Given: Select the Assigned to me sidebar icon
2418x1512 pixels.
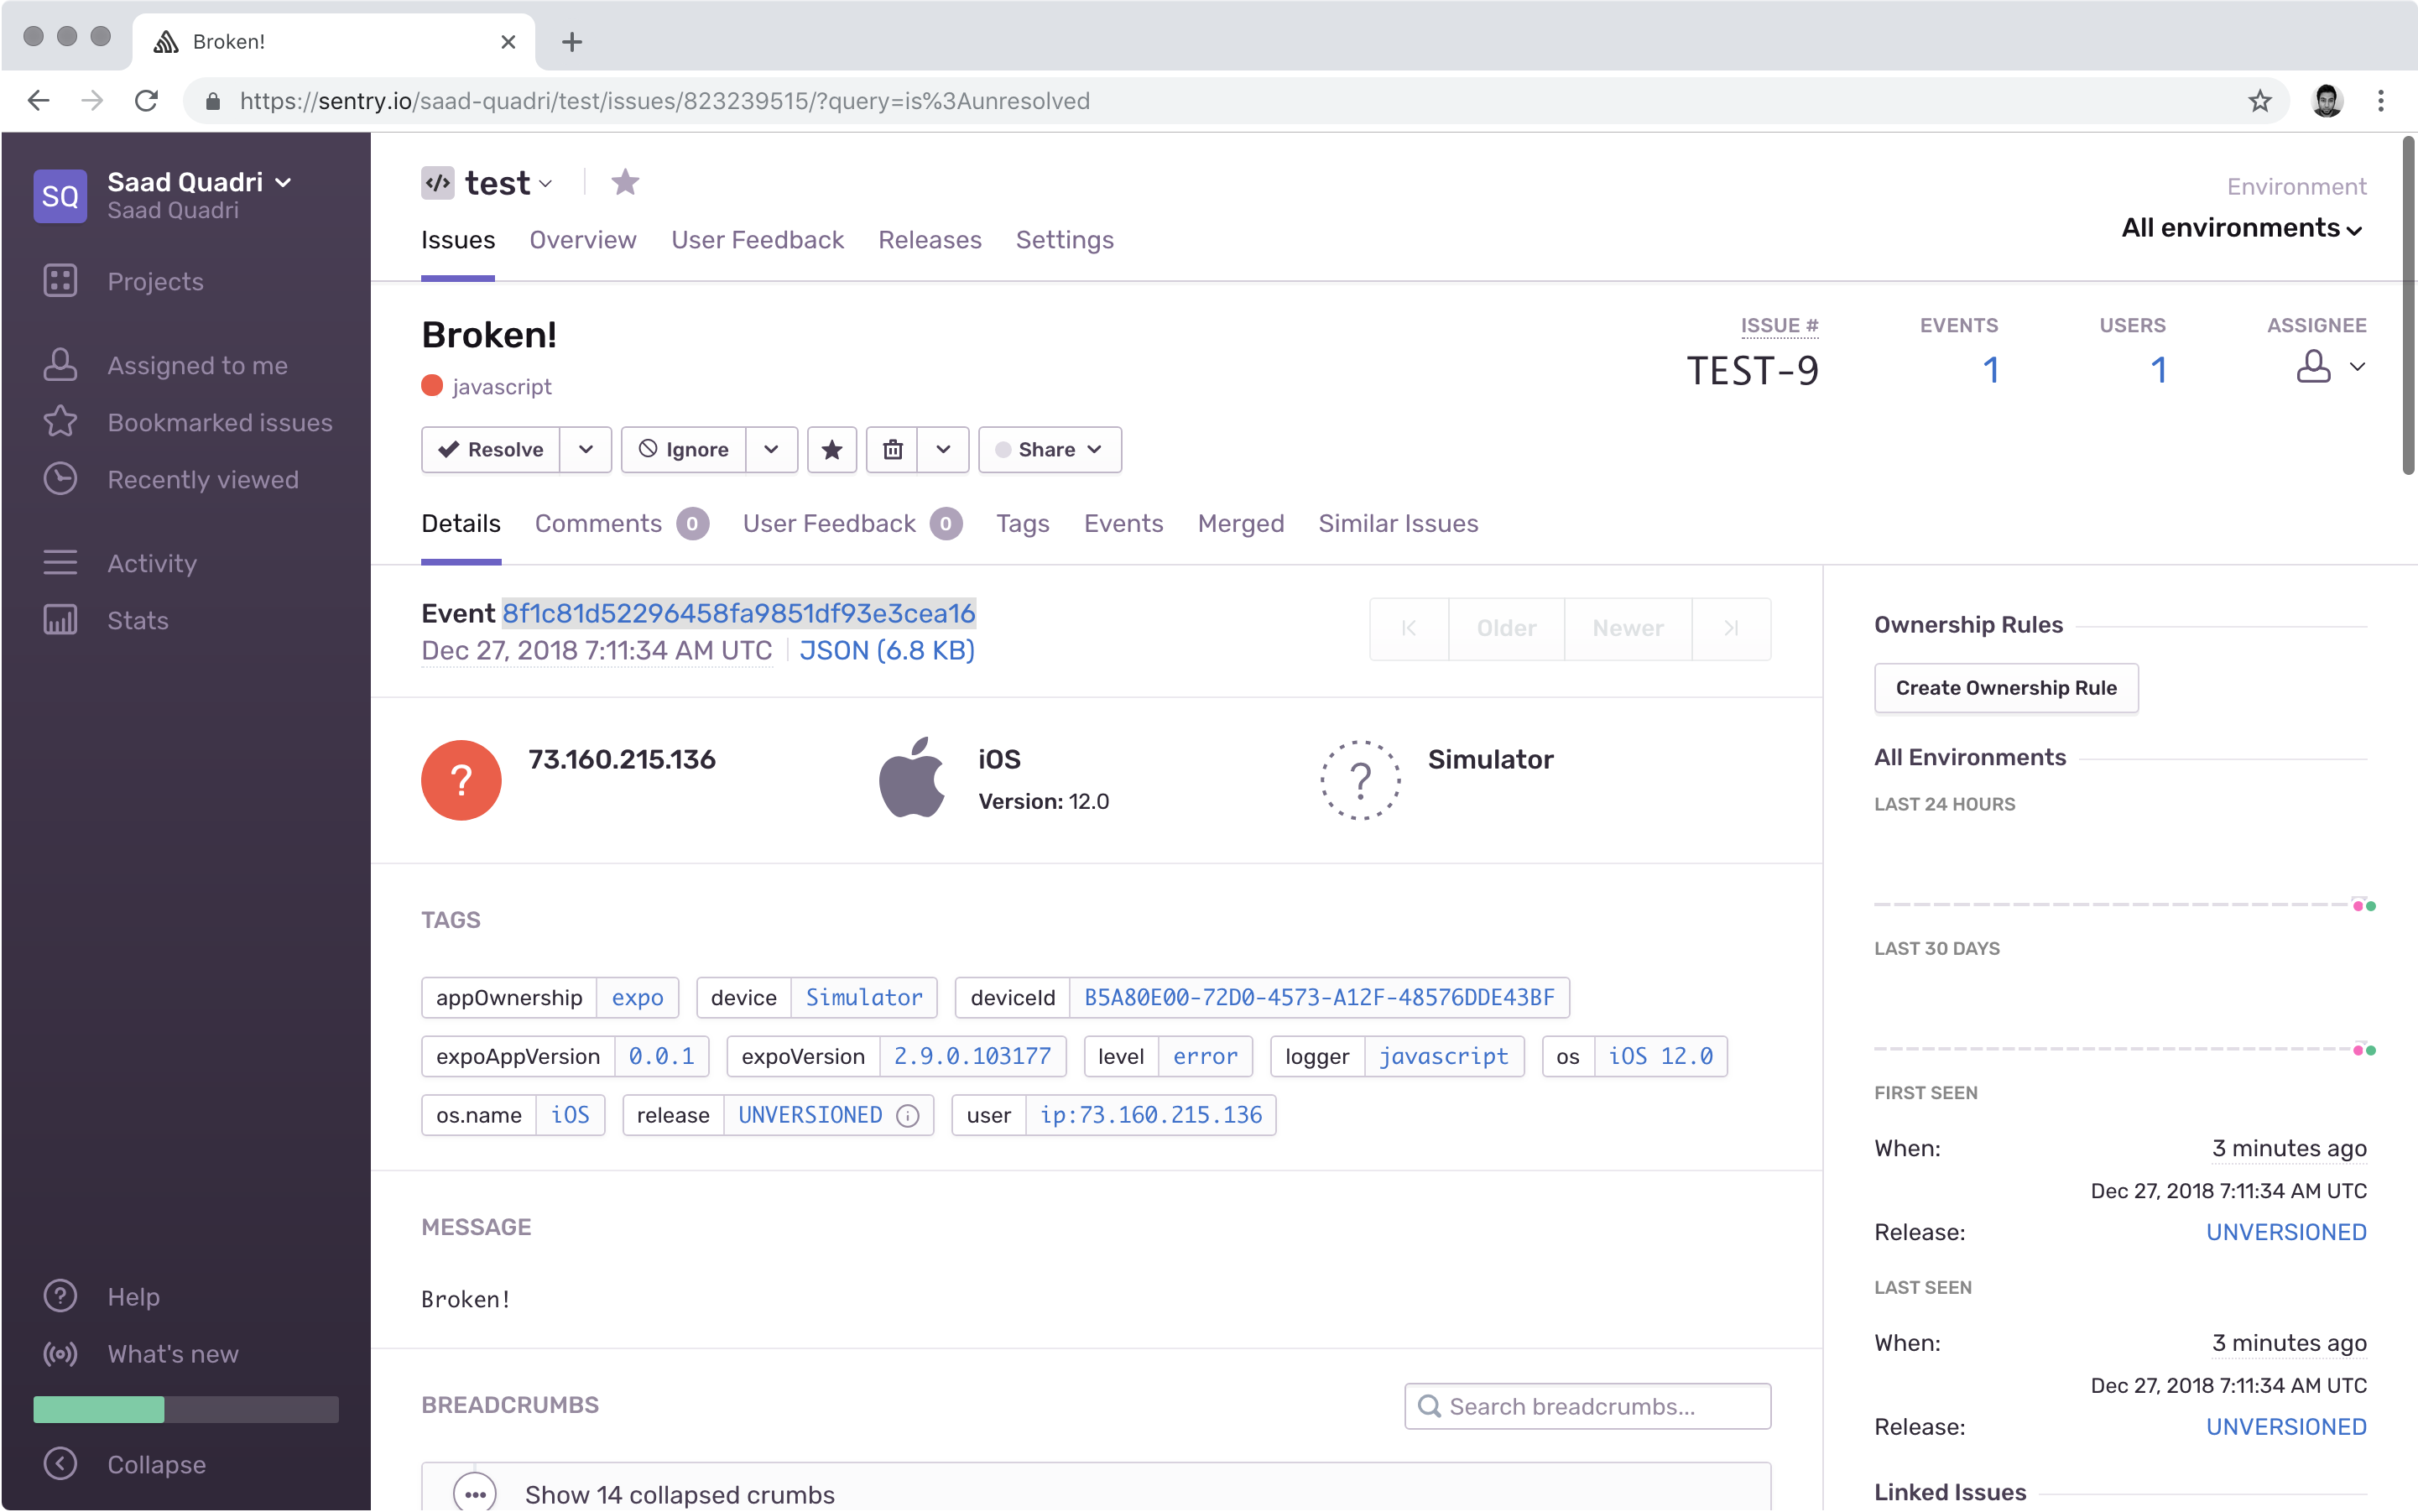Looking at the screenshot, I should point(60,364).
